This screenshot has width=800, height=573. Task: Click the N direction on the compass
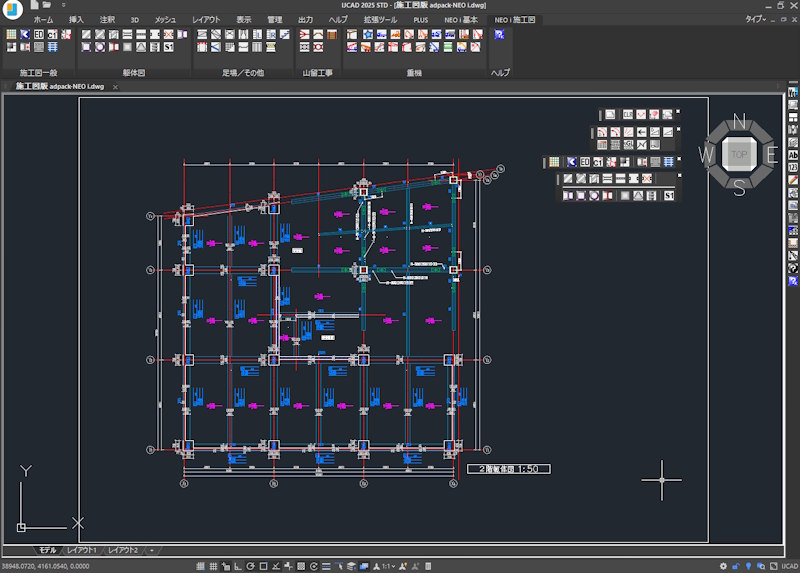739,121
